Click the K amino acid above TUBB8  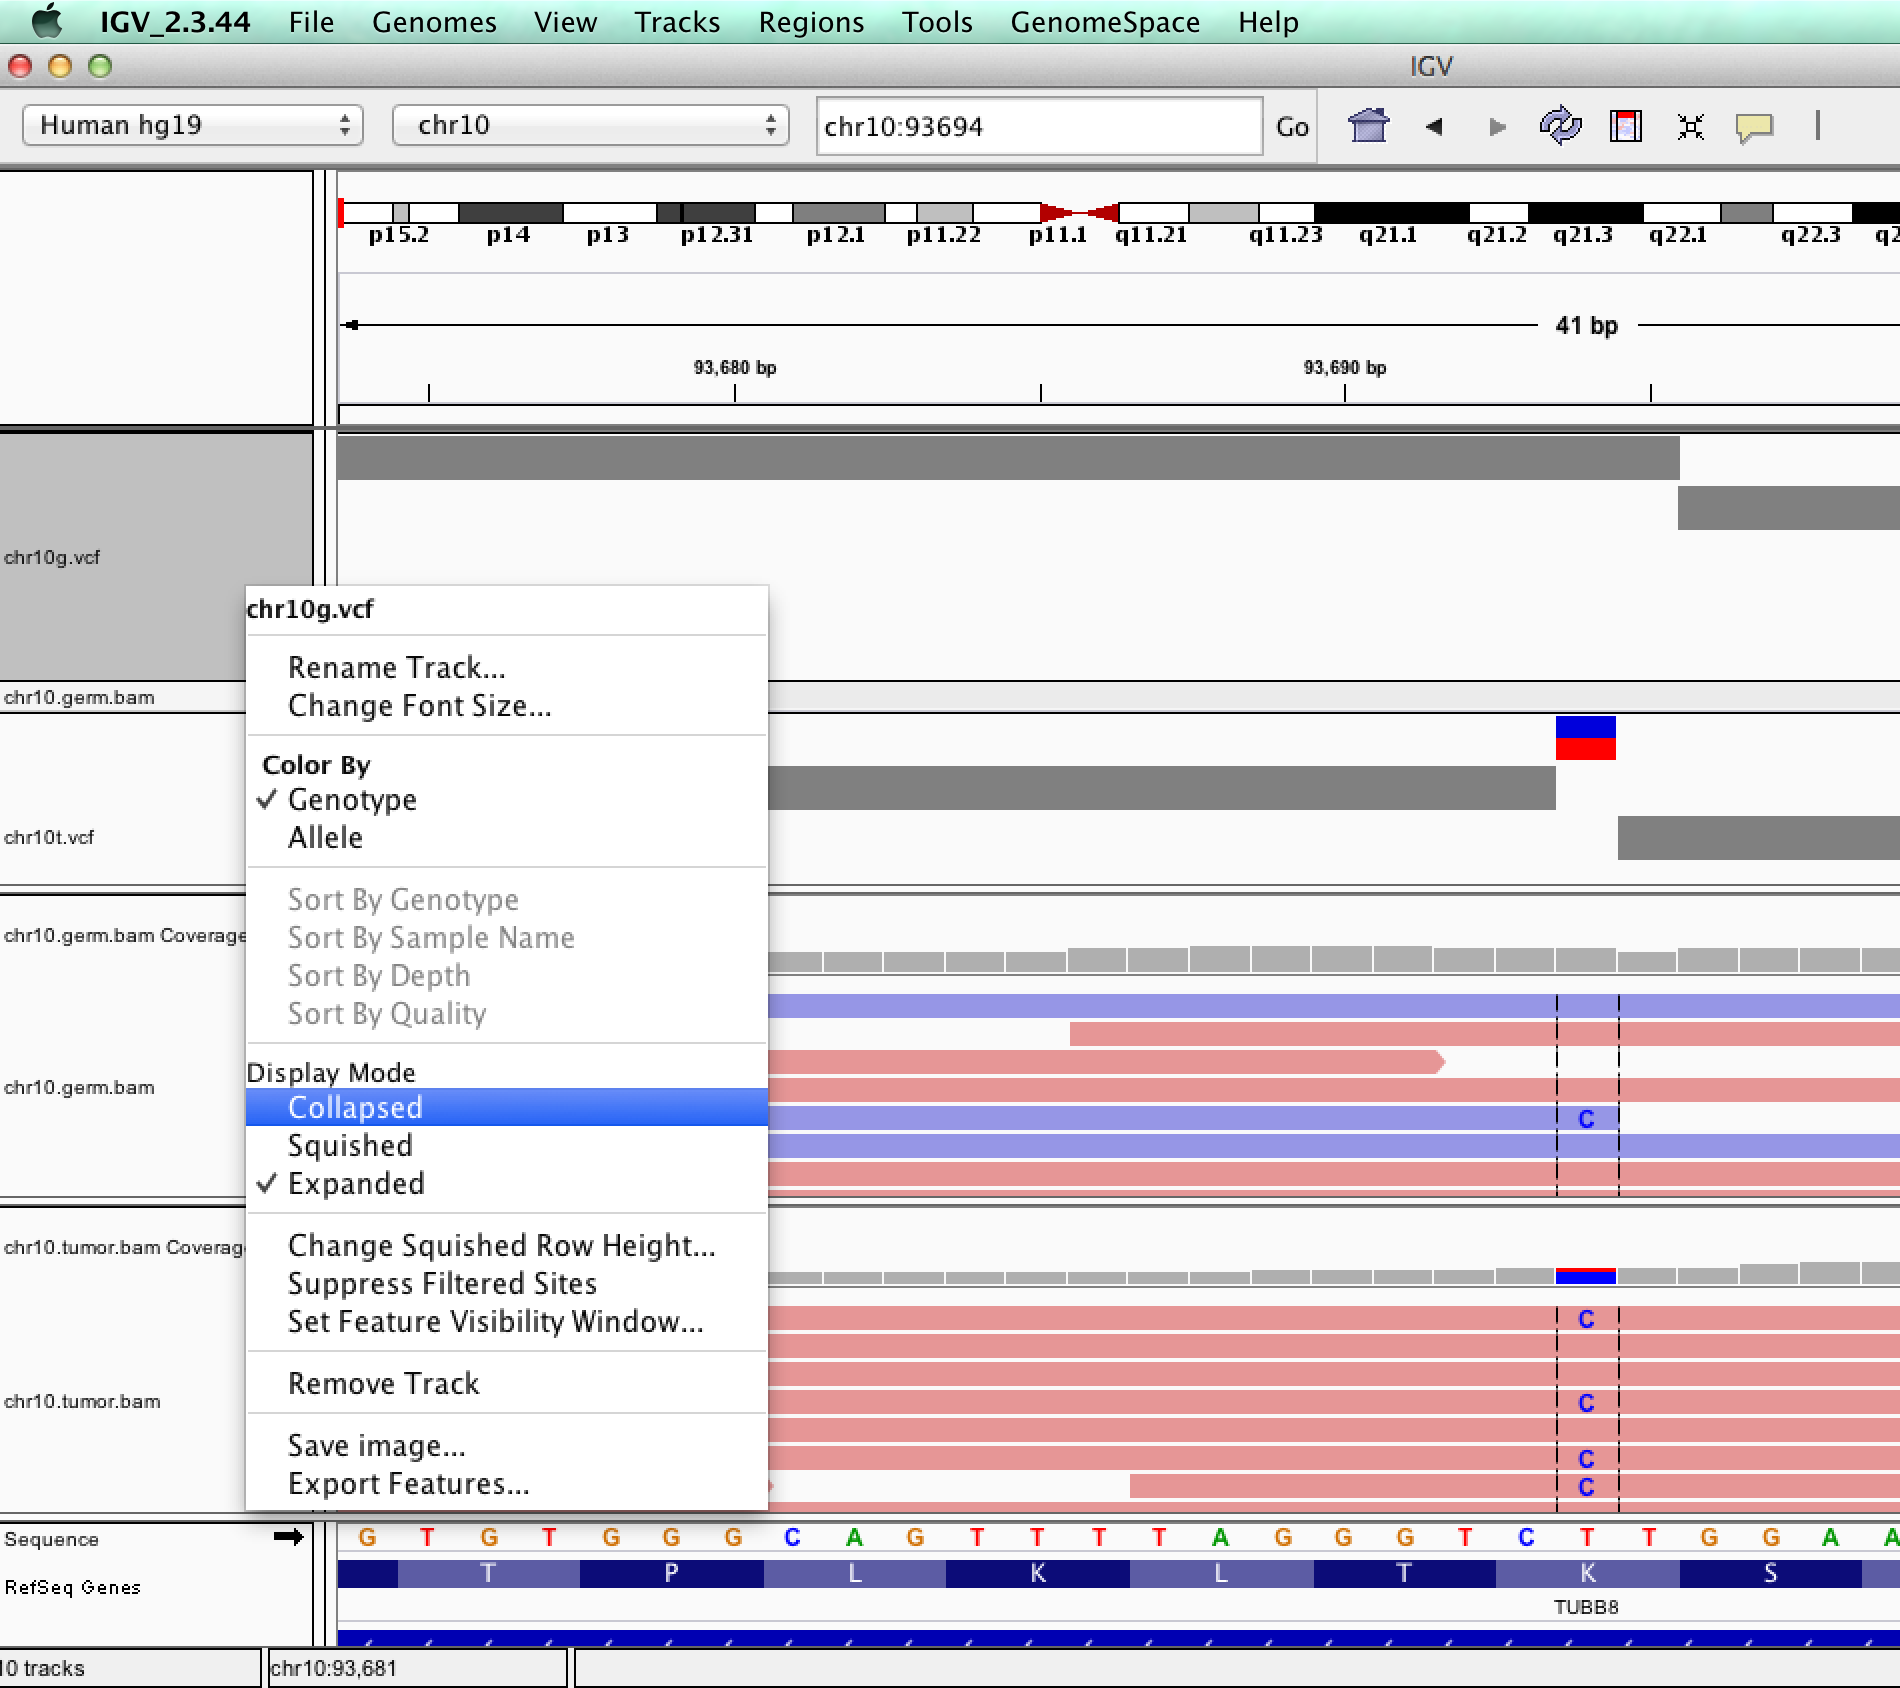pos(1587,1573)
